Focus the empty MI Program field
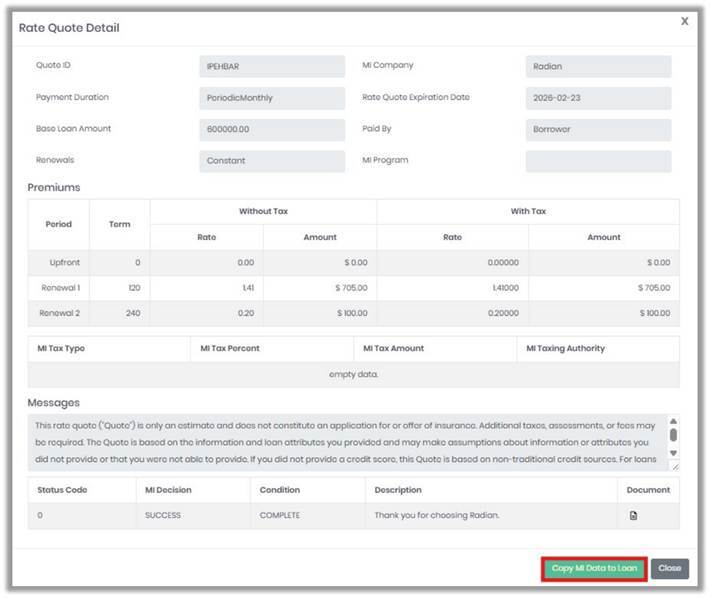 click(x=598, y=161)
